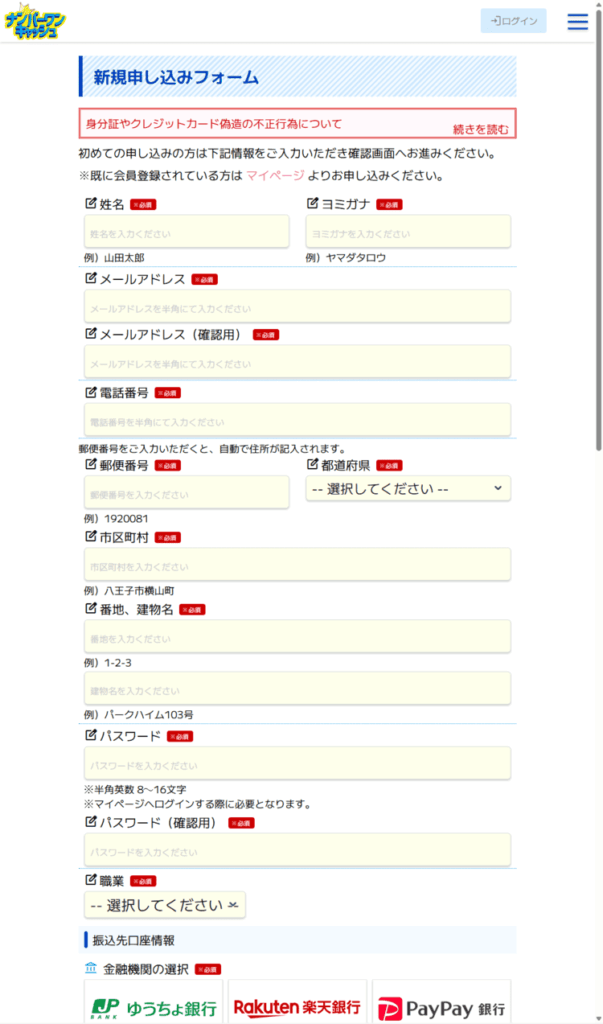Select ゆうちょ銀行 as the bank
Image resolution: width=603 pixels, height=1024 pixels.
(154, 1002)
